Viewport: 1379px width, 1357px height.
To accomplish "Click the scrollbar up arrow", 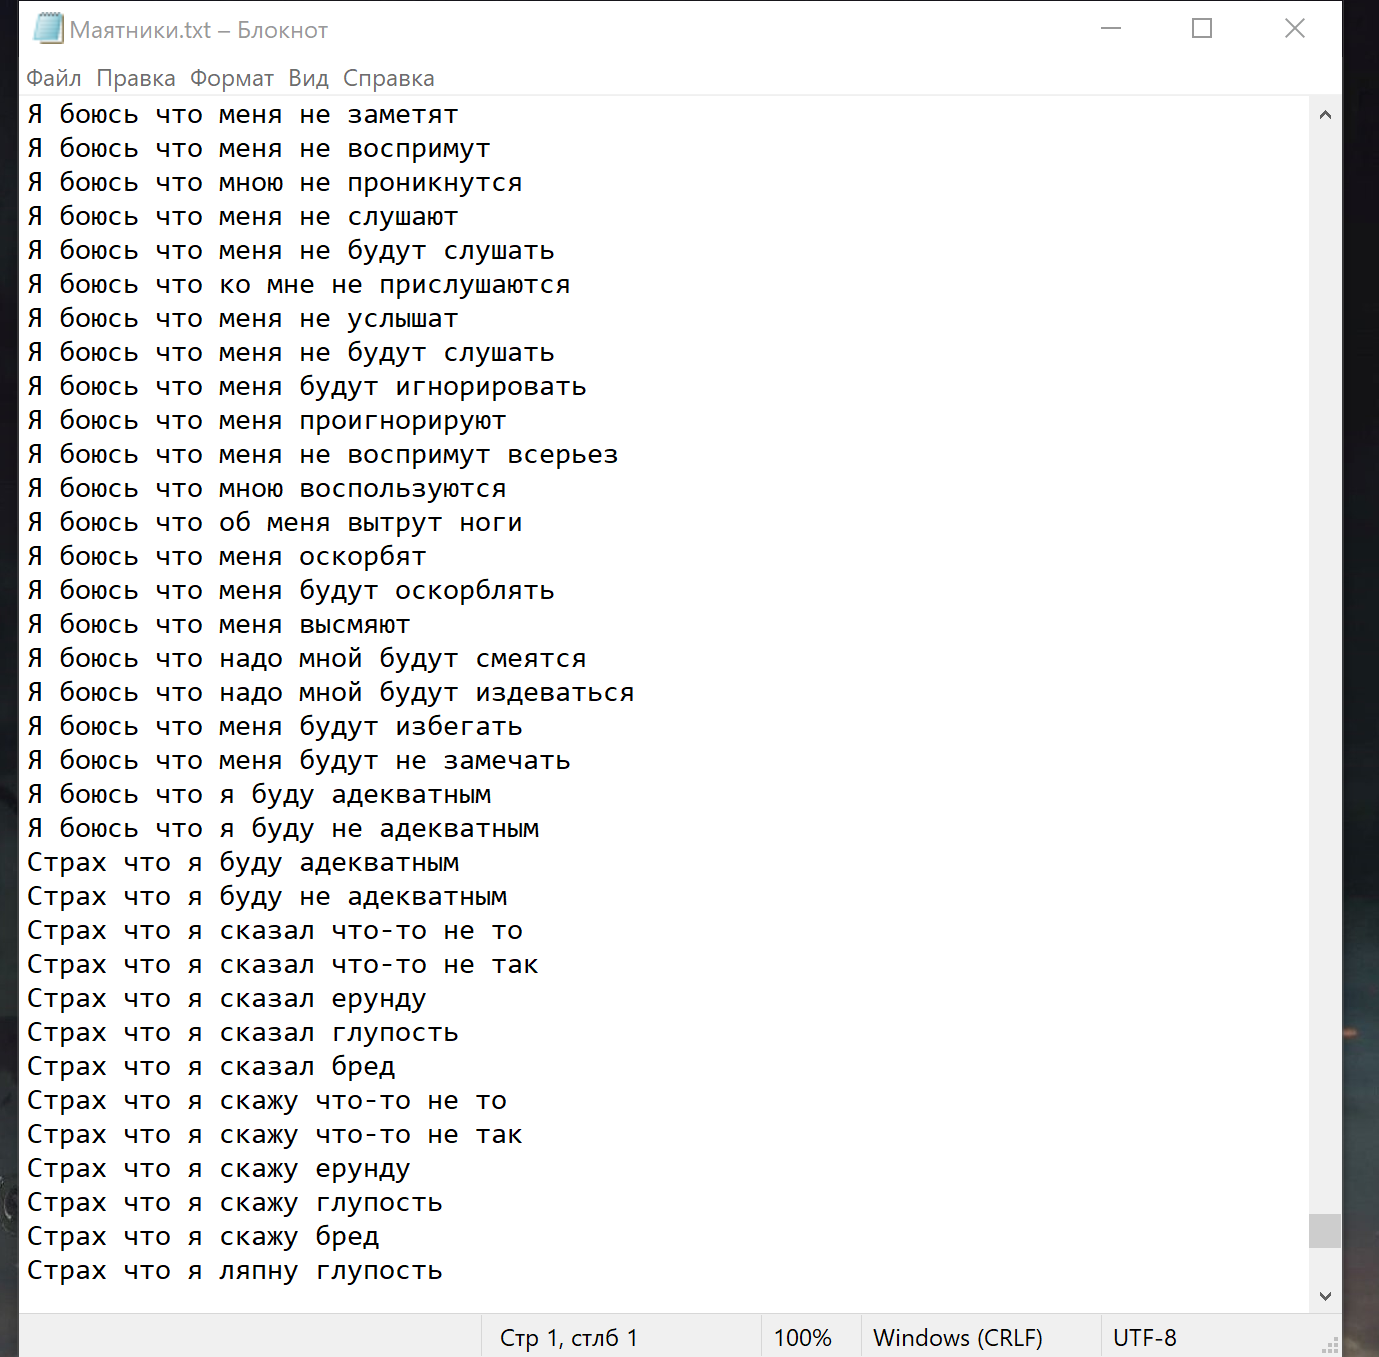I will [1325, 114].
